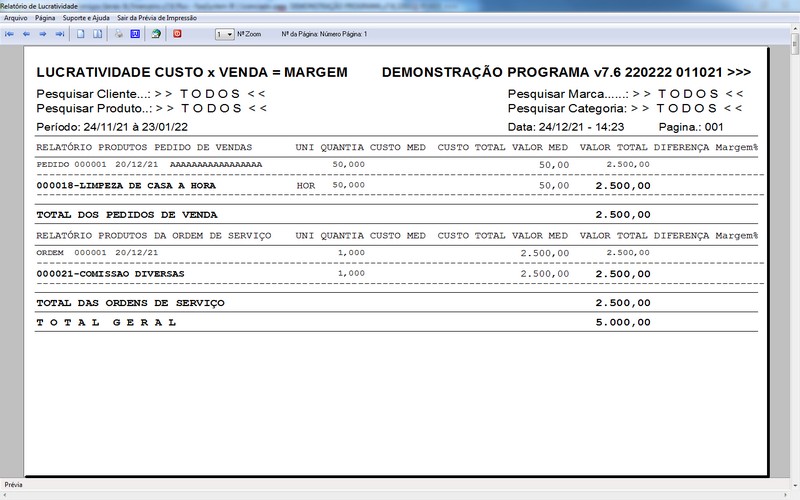Jump to the last page arrow
The image size is (800, 500).
60,34
